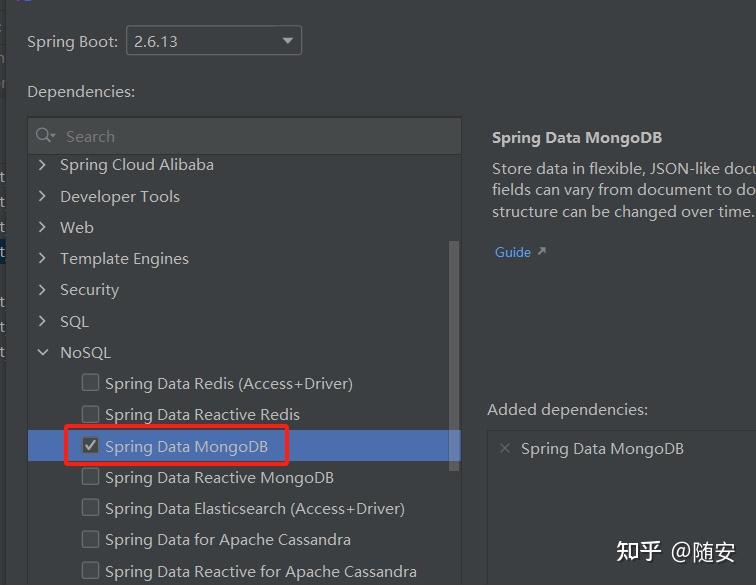This screenshot has height=585, width=756.
Task: Select the Security tree label
Action: pos(89,290)
